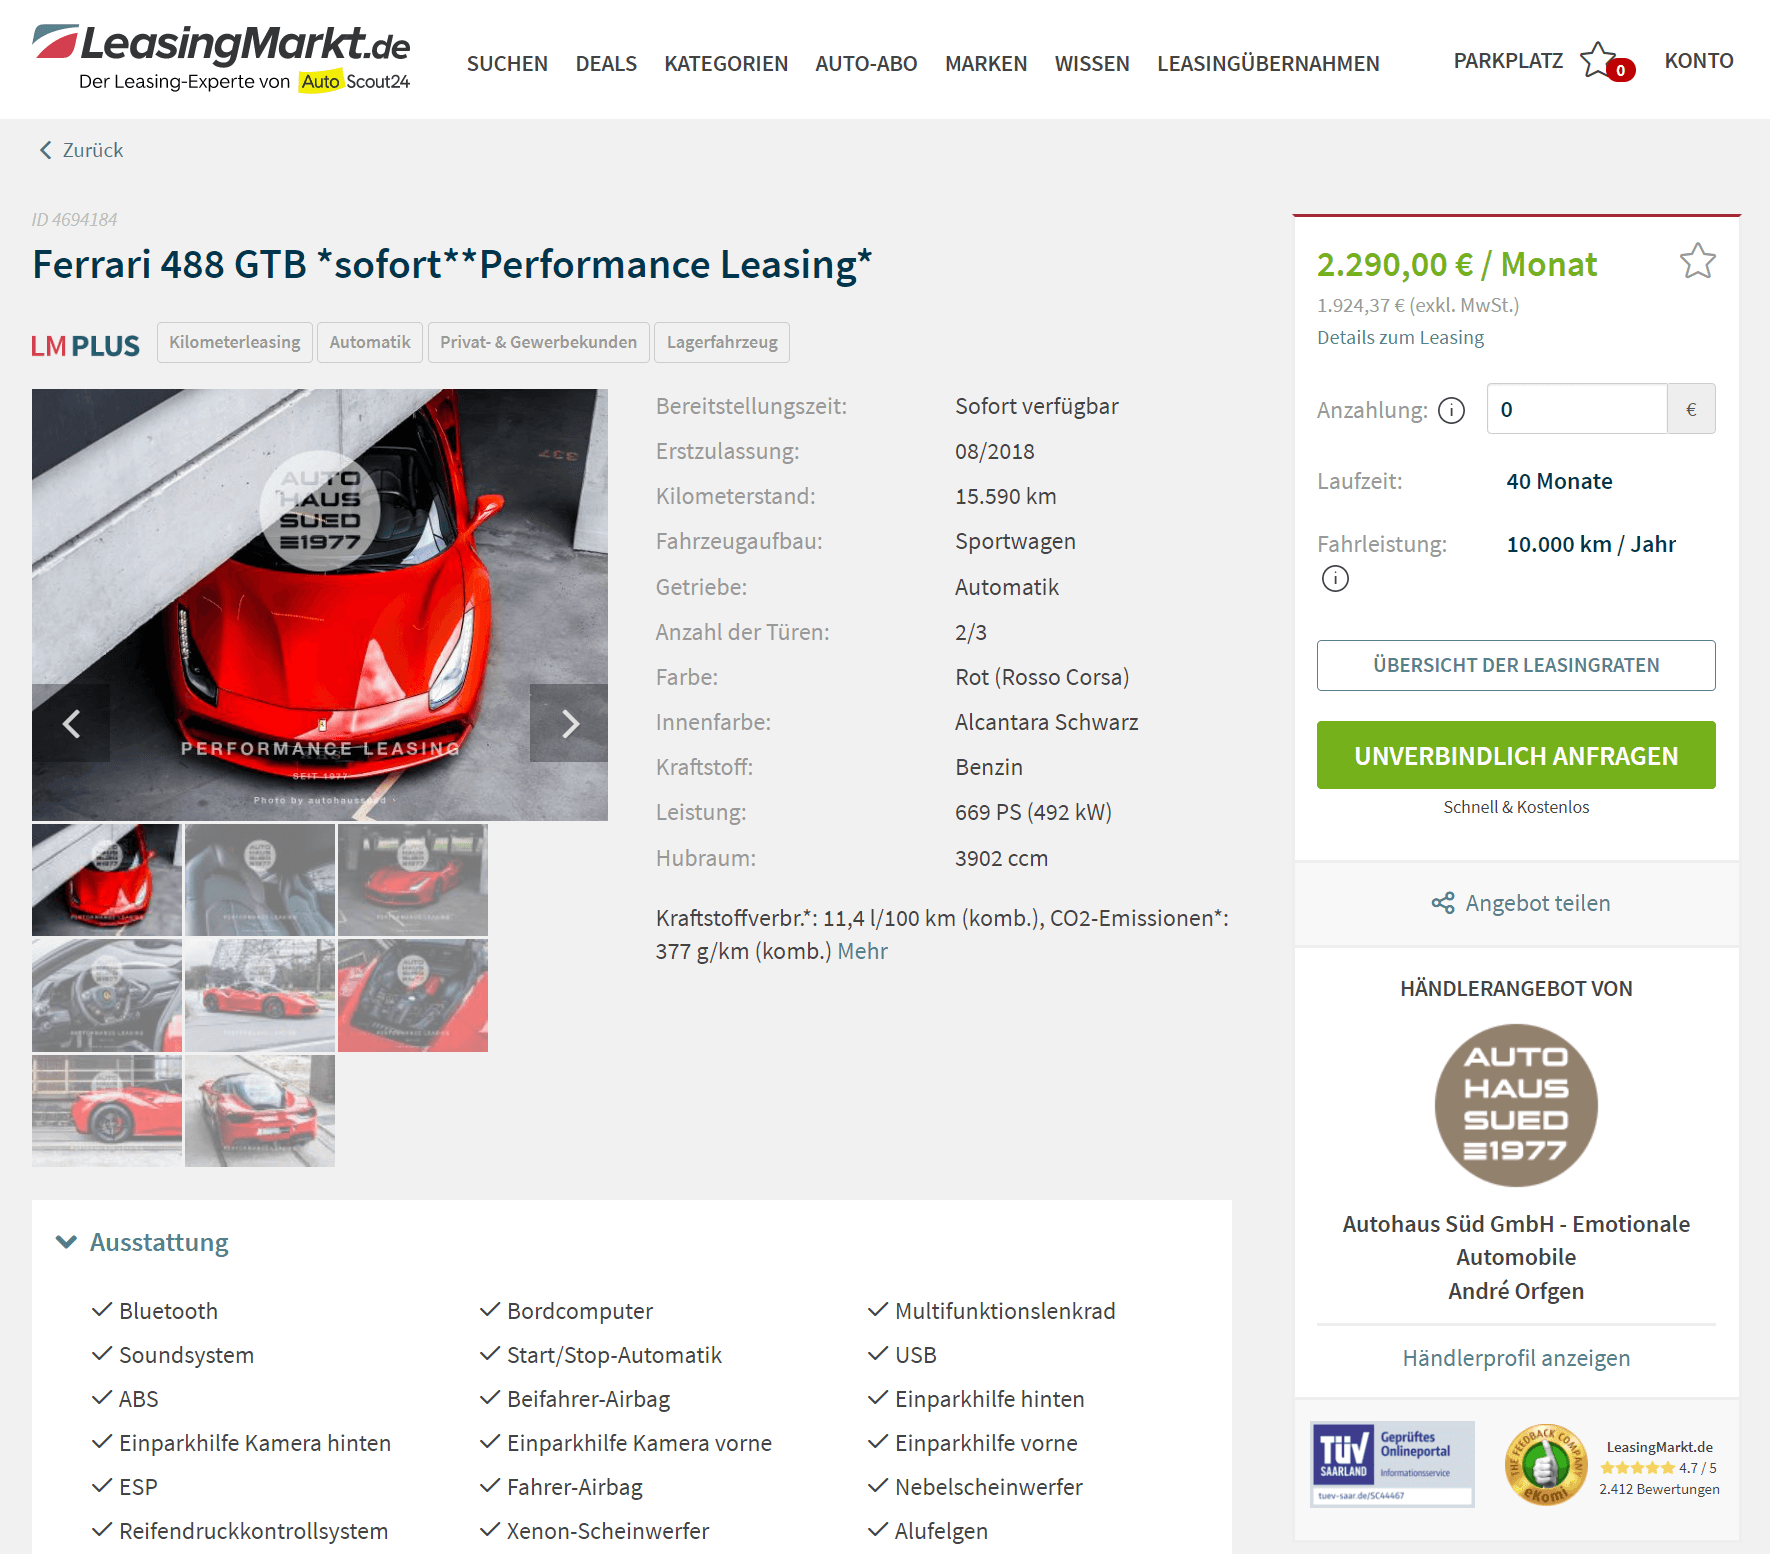Screen dimensions: 1770x1554
Task: Change the Fahrleistung 10.000 km / Jahr selection
Action: 1591,544
